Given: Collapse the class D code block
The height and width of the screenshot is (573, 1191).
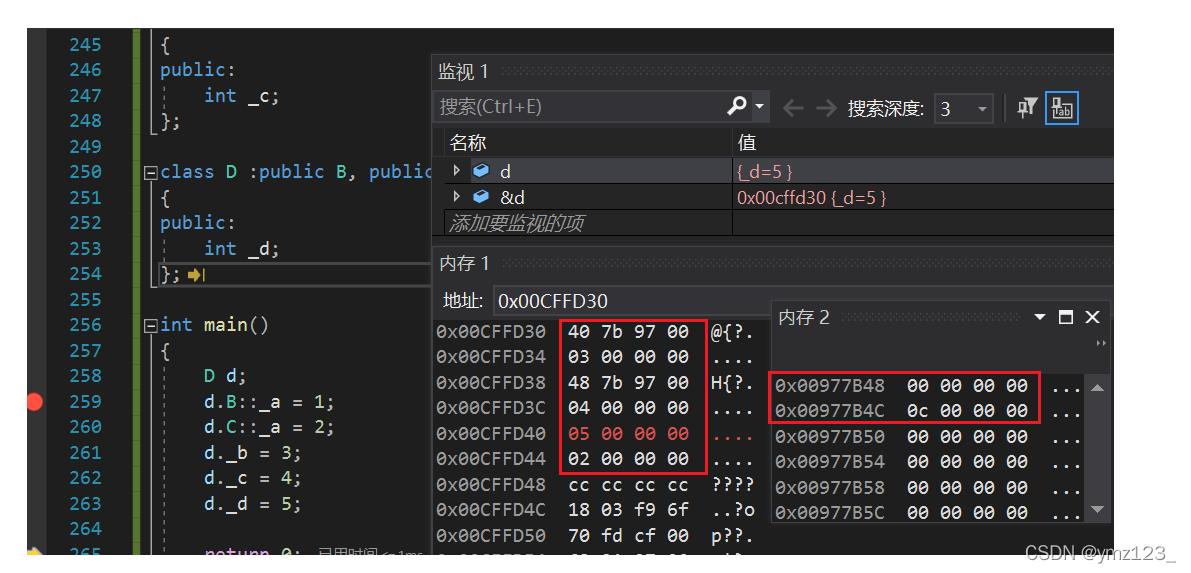Looking at the screenshot, I should (151, 172).
